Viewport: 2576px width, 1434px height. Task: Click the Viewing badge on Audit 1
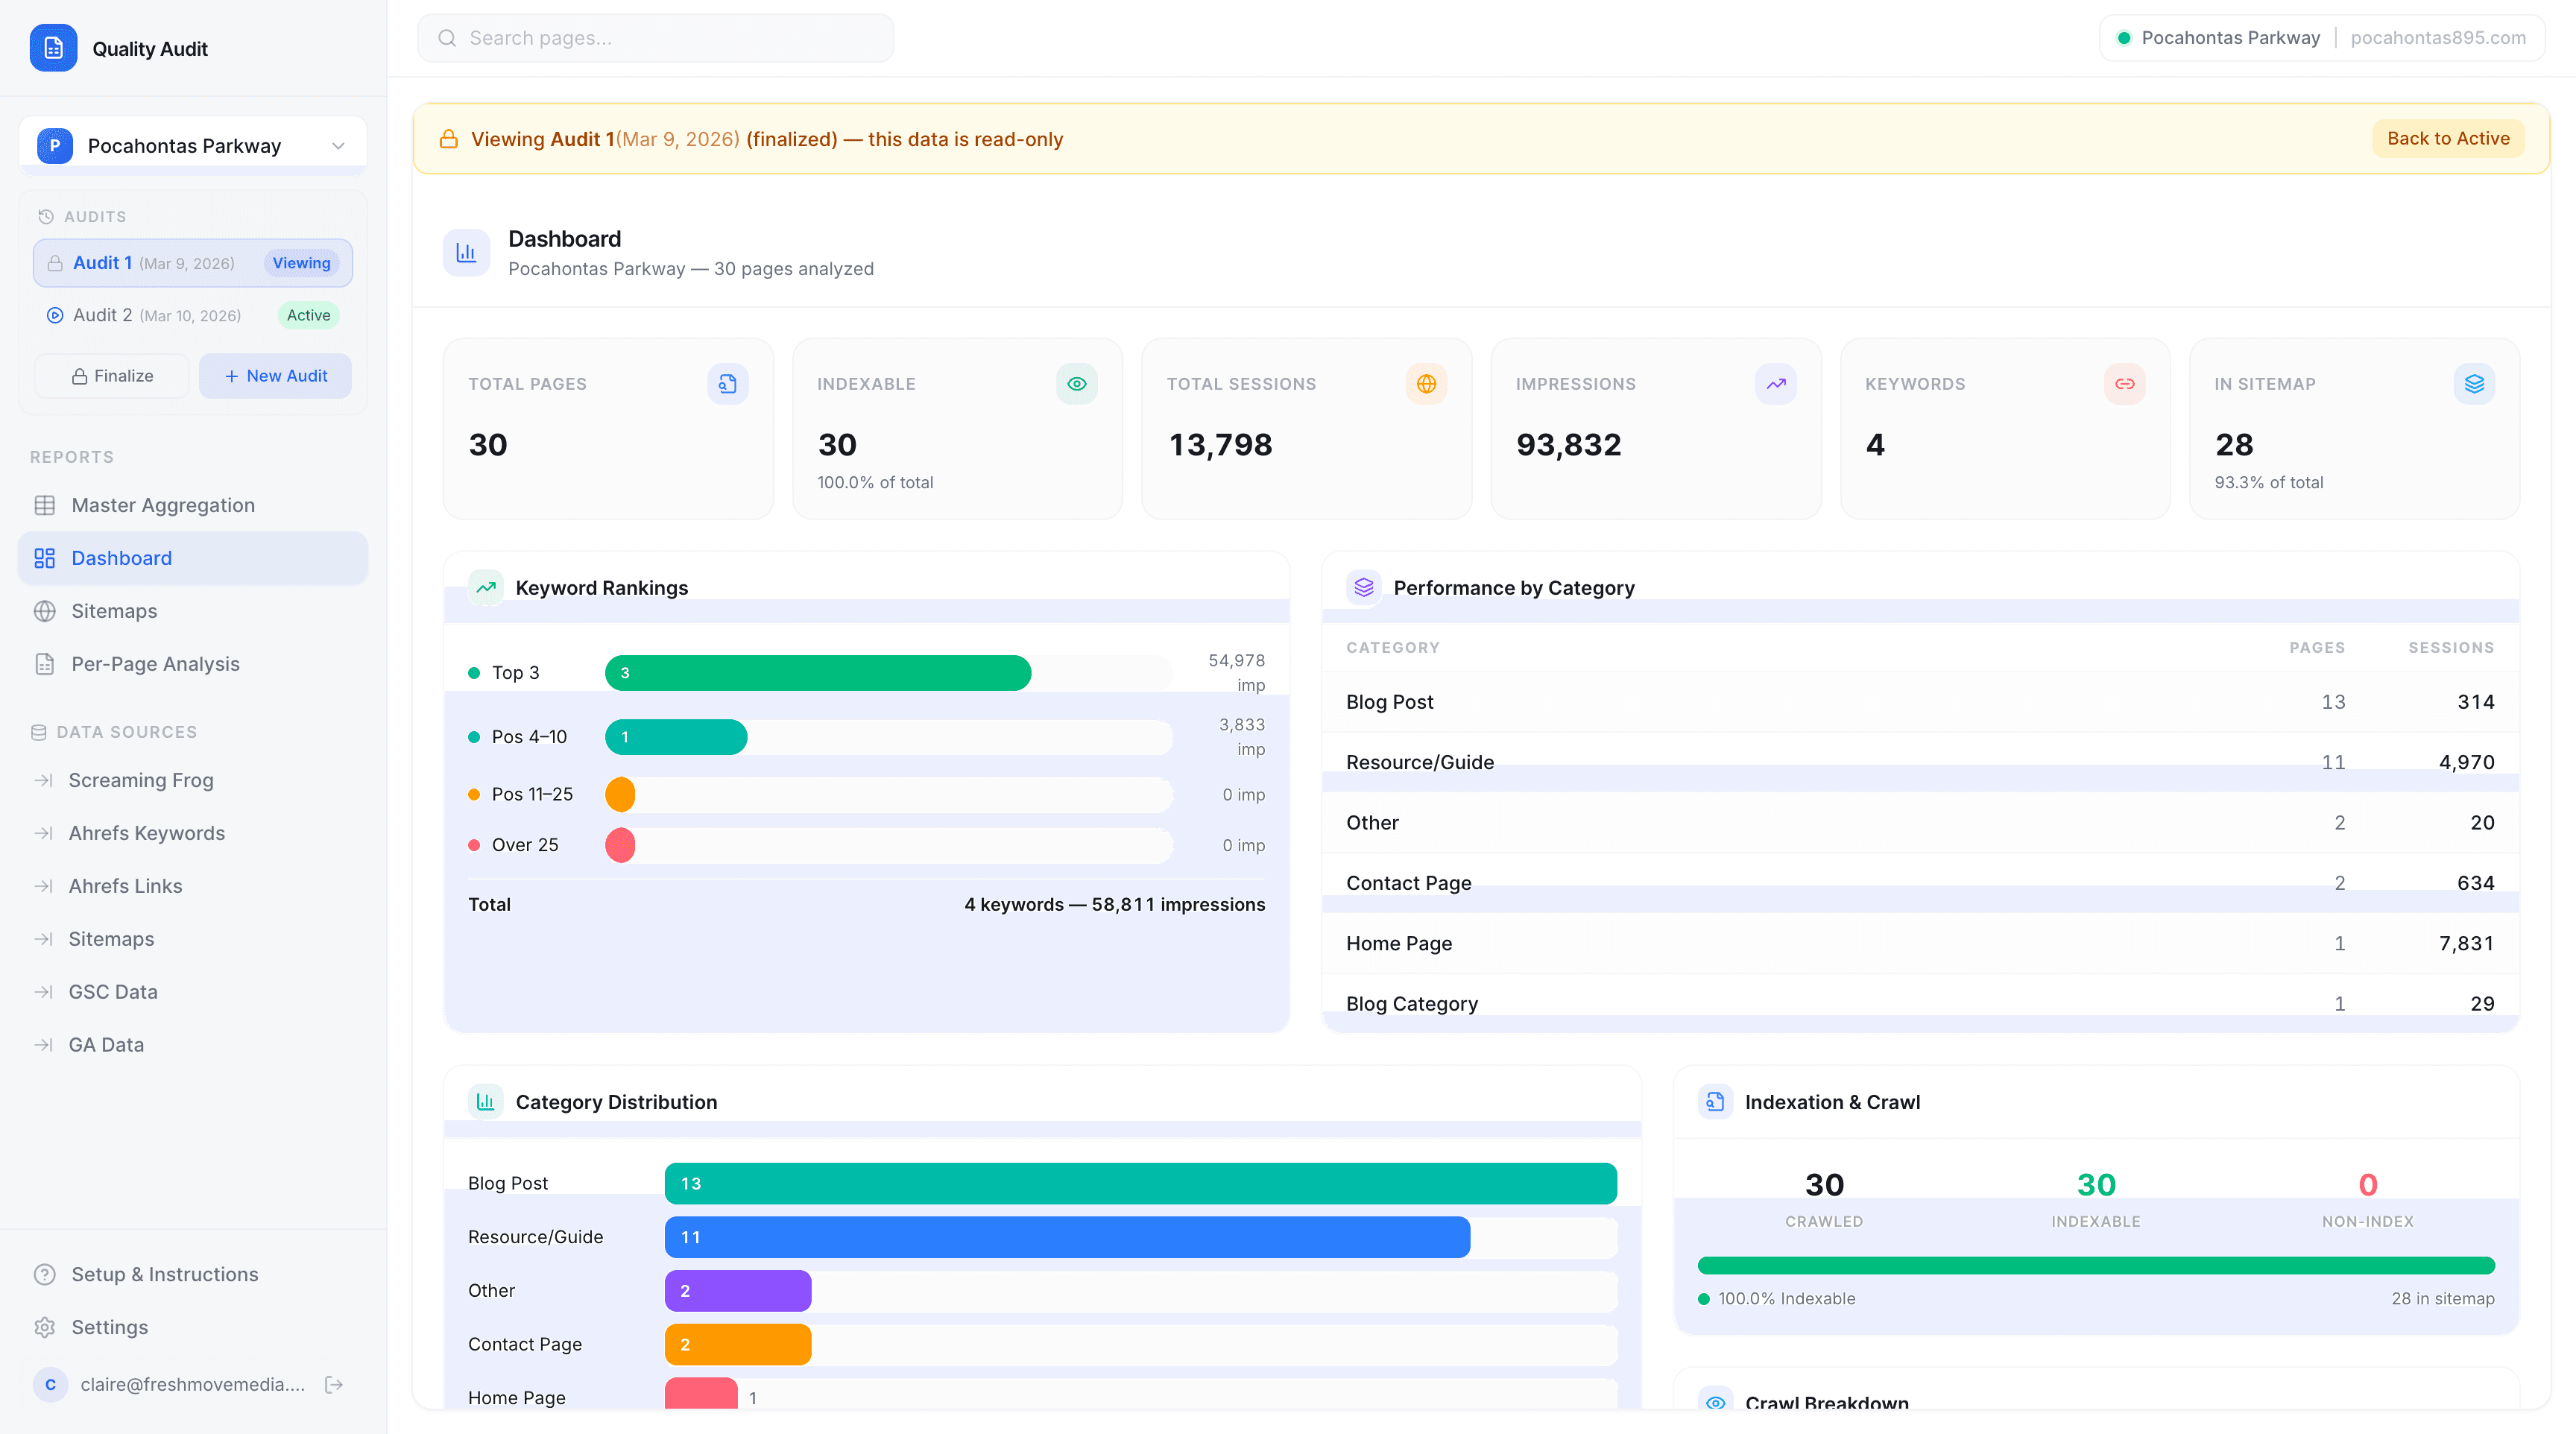(302, 263)
